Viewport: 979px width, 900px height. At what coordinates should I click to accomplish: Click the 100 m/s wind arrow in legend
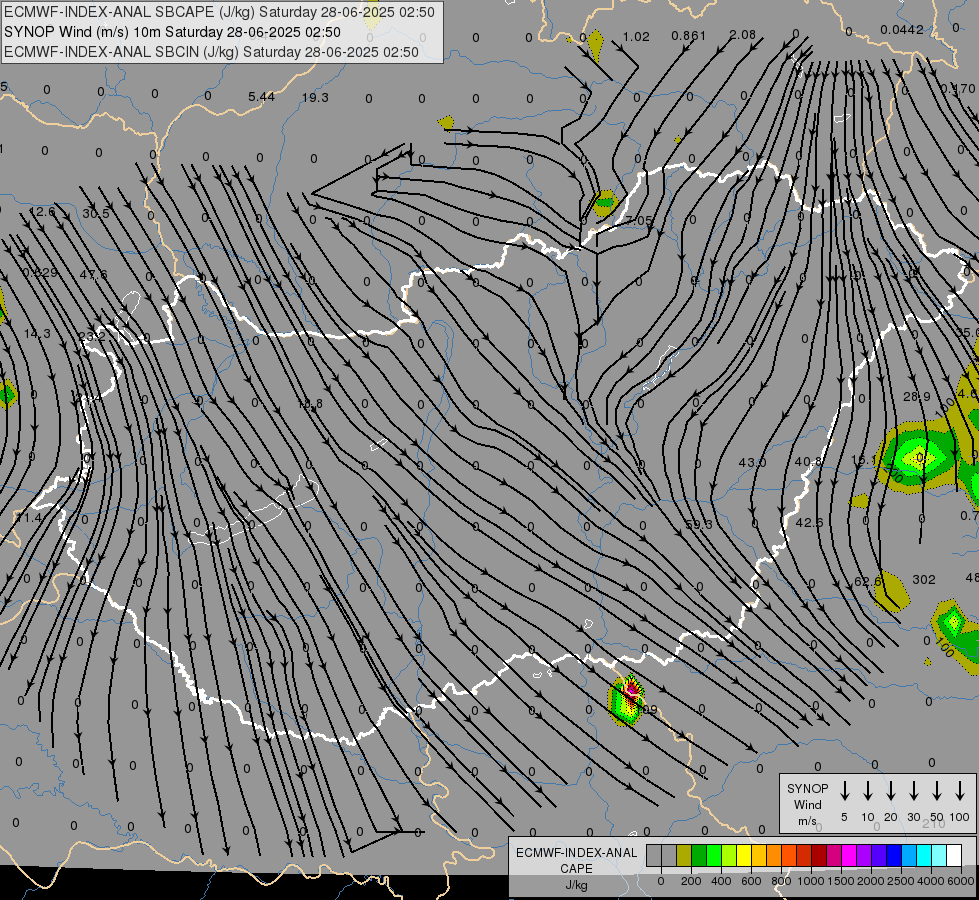[x=960, y=790]
